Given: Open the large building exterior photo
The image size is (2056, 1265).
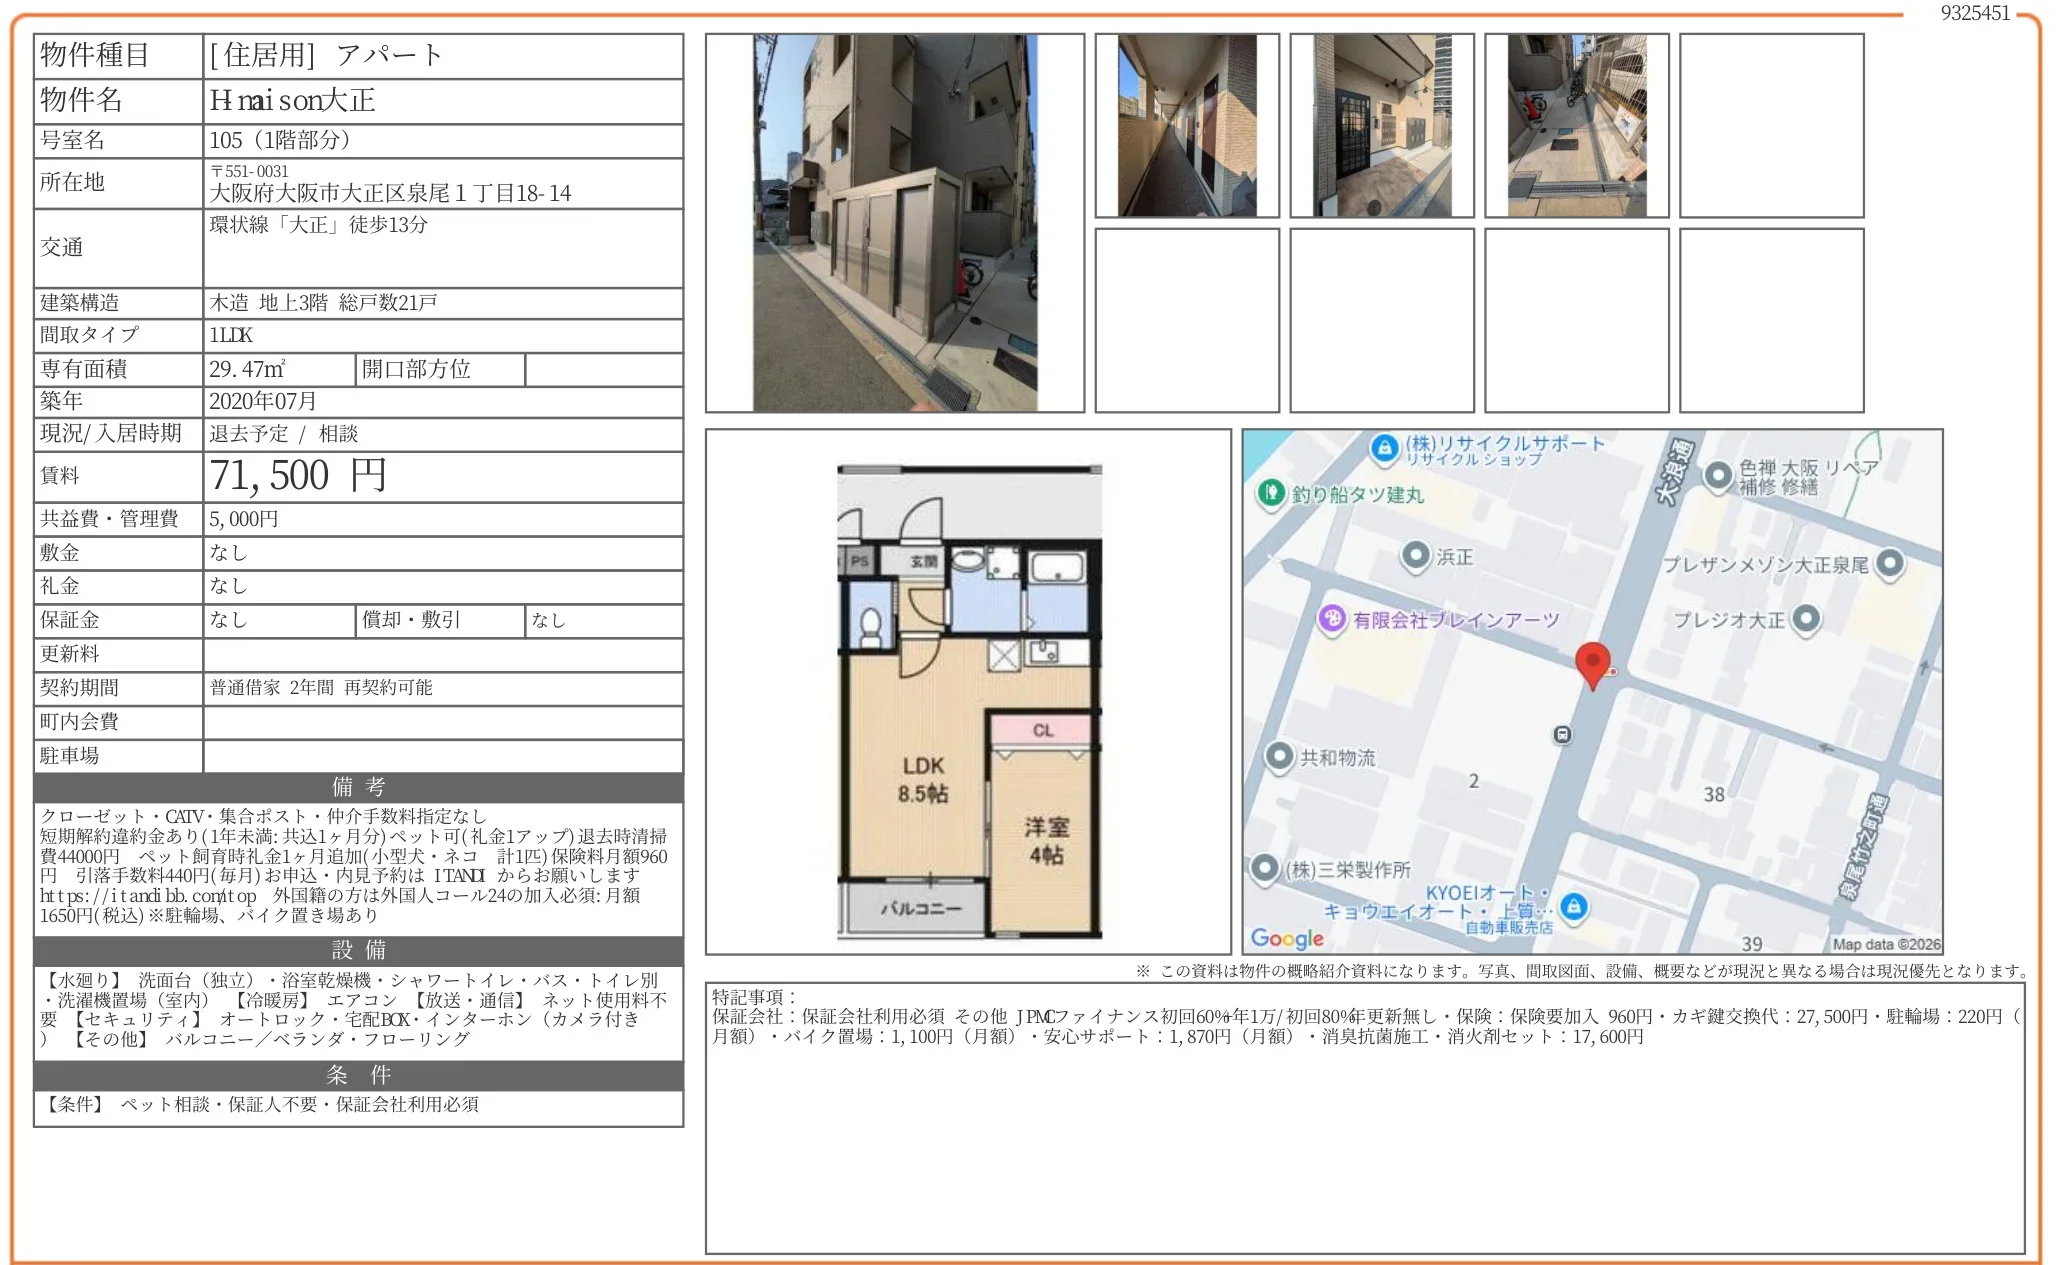Looking at the screenshot, I should tap(894, 223).
